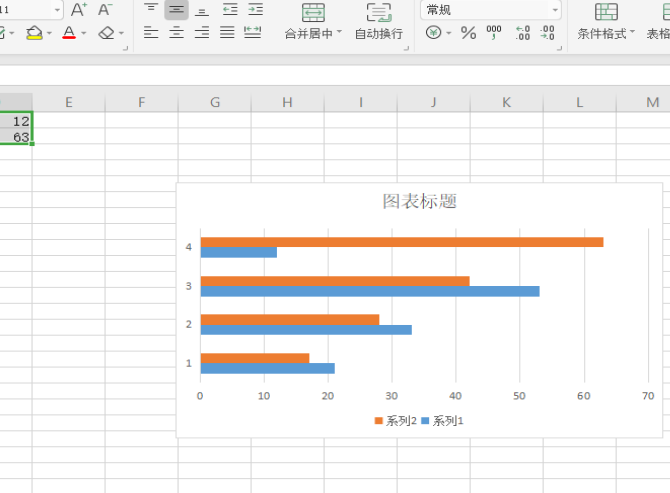Click horizontal axis label 70

click(648, 396)
